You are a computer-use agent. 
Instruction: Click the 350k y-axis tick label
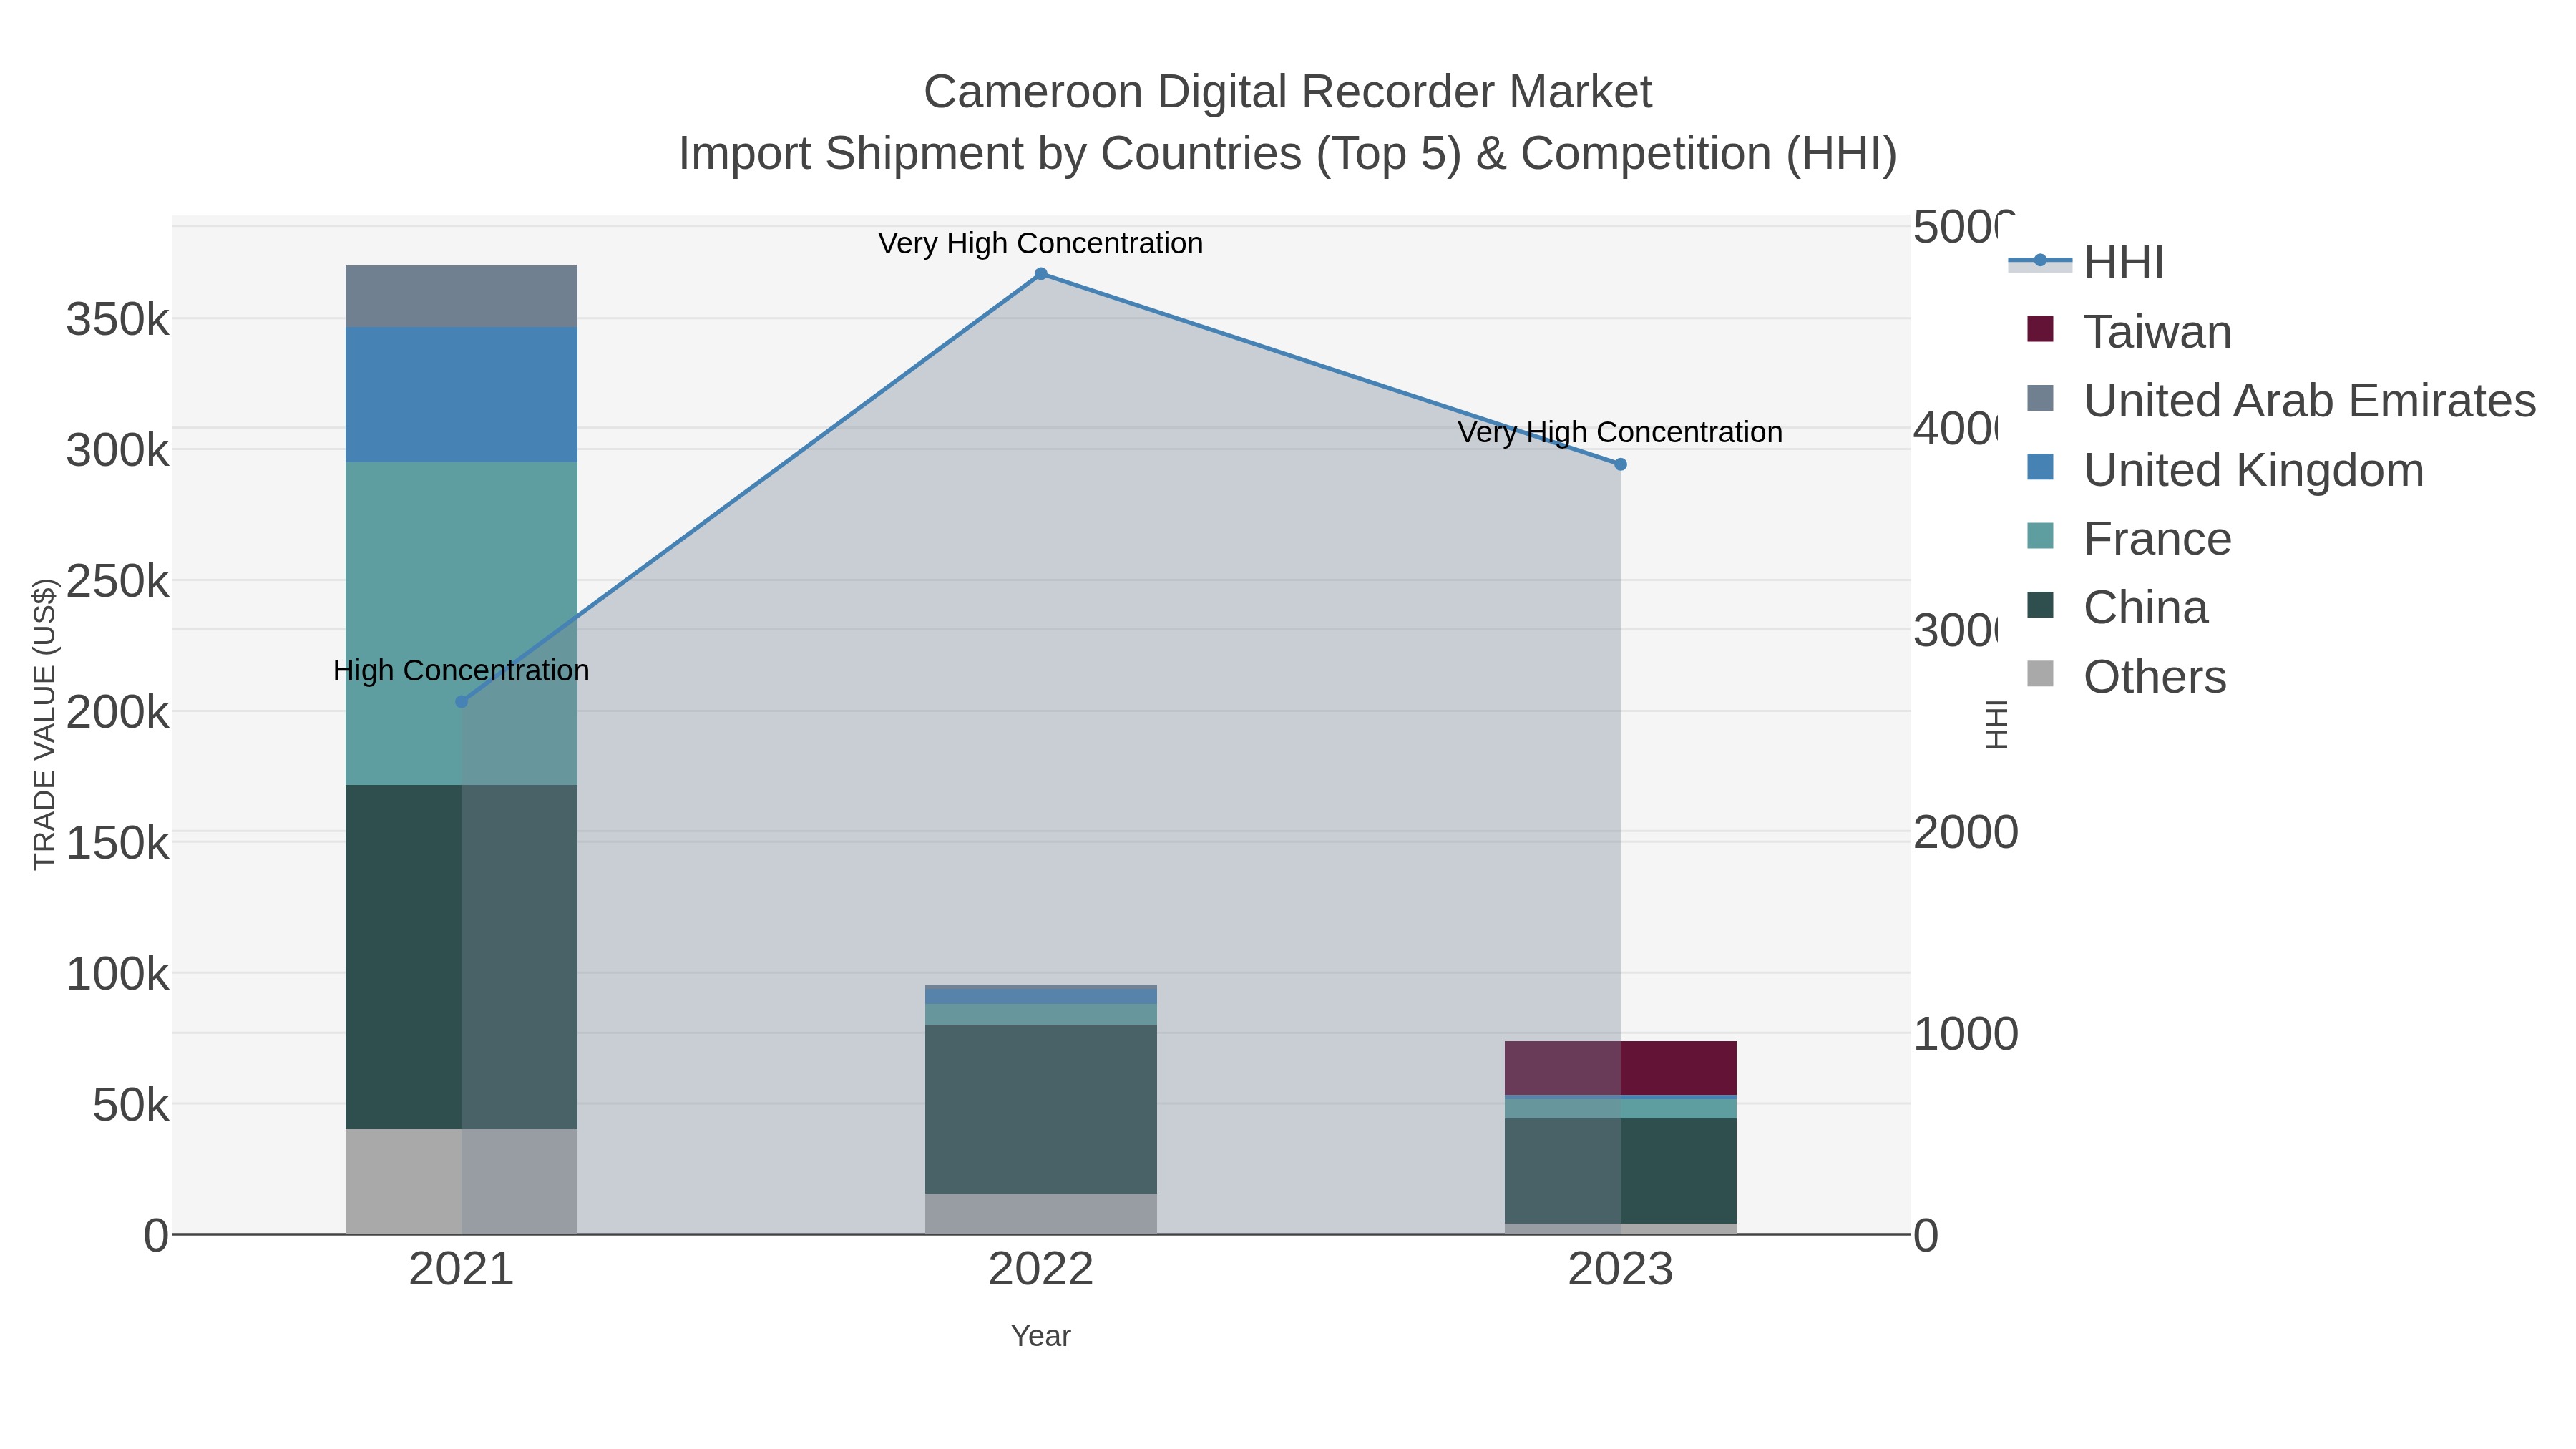[x=118, y=320]
